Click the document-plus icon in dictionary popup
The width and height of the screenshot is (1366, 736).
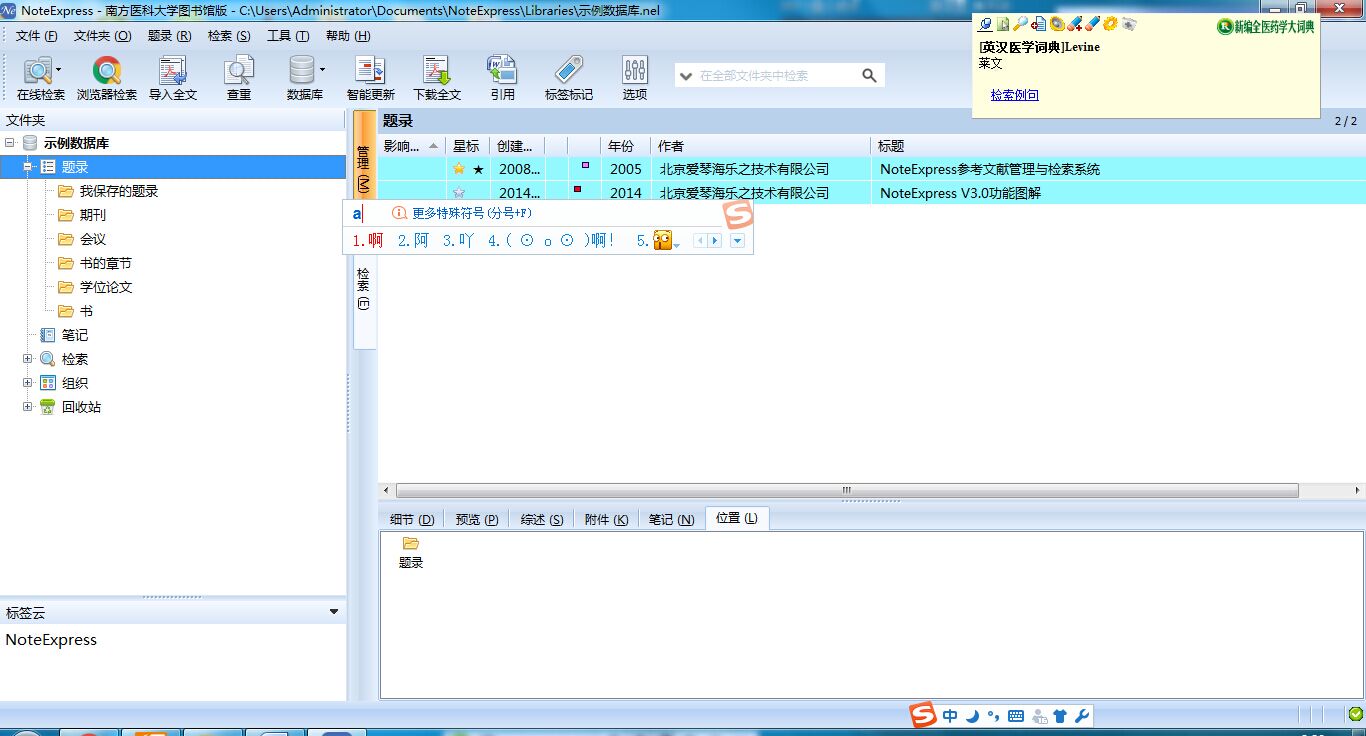tap(1038, 24)
